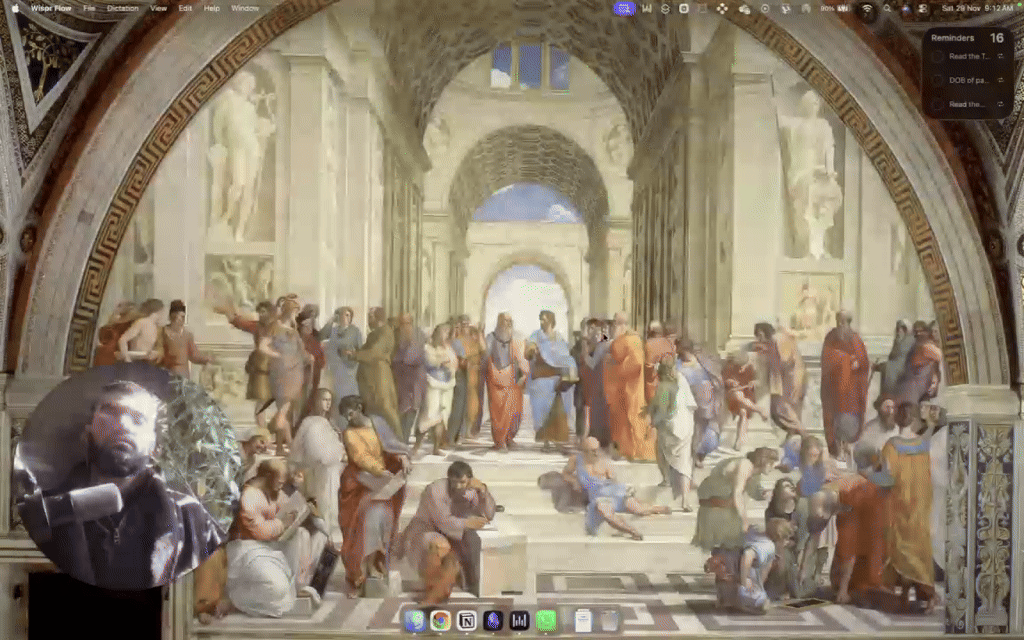
Task: Open Control Center from menu bar
Action: pos(923,8)
